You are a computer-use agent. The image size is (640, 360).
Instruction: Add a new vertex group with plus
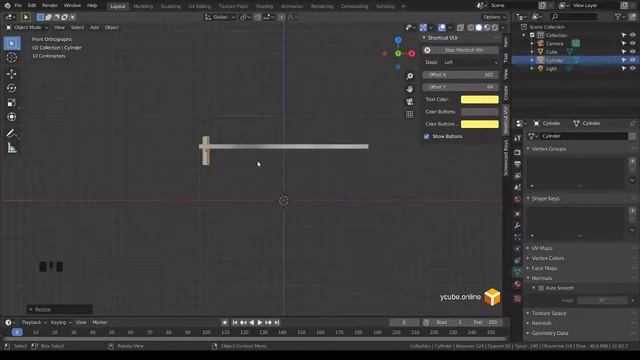pos(632,161)
